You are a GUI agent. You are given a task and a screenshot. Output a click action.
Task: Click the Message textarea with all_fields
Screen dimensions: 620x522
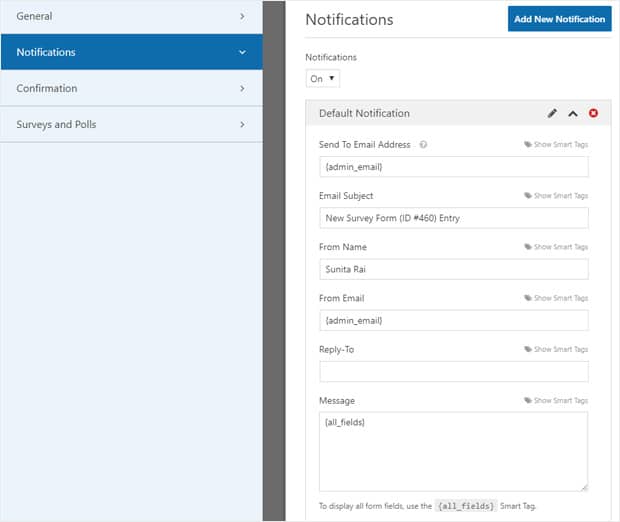click(x=454, y=452)
